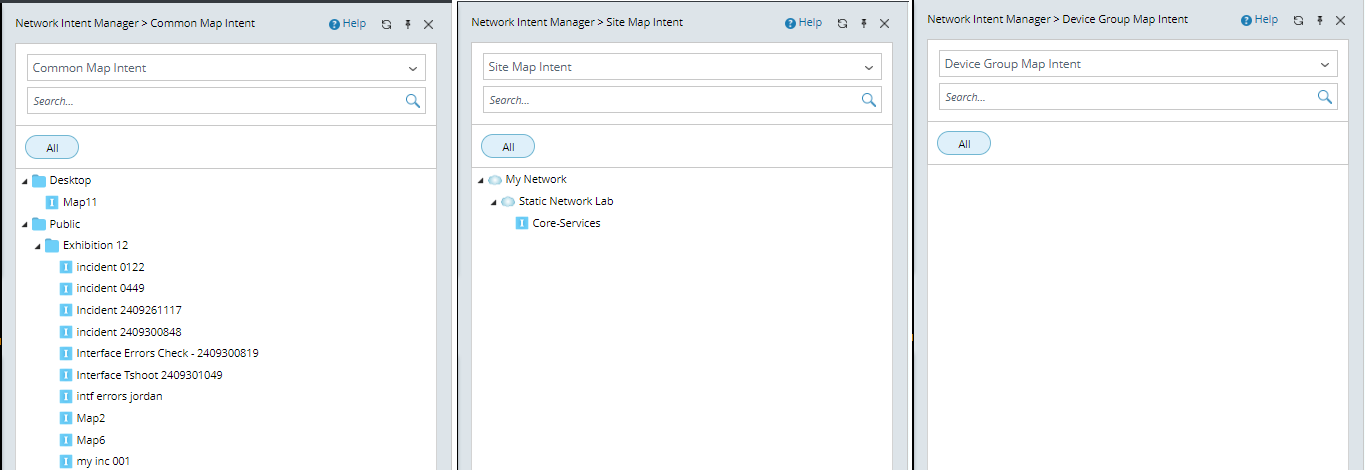Refresh the Common Map Intent panel
The image size is (1366, 470).
(x=387, y=24)
